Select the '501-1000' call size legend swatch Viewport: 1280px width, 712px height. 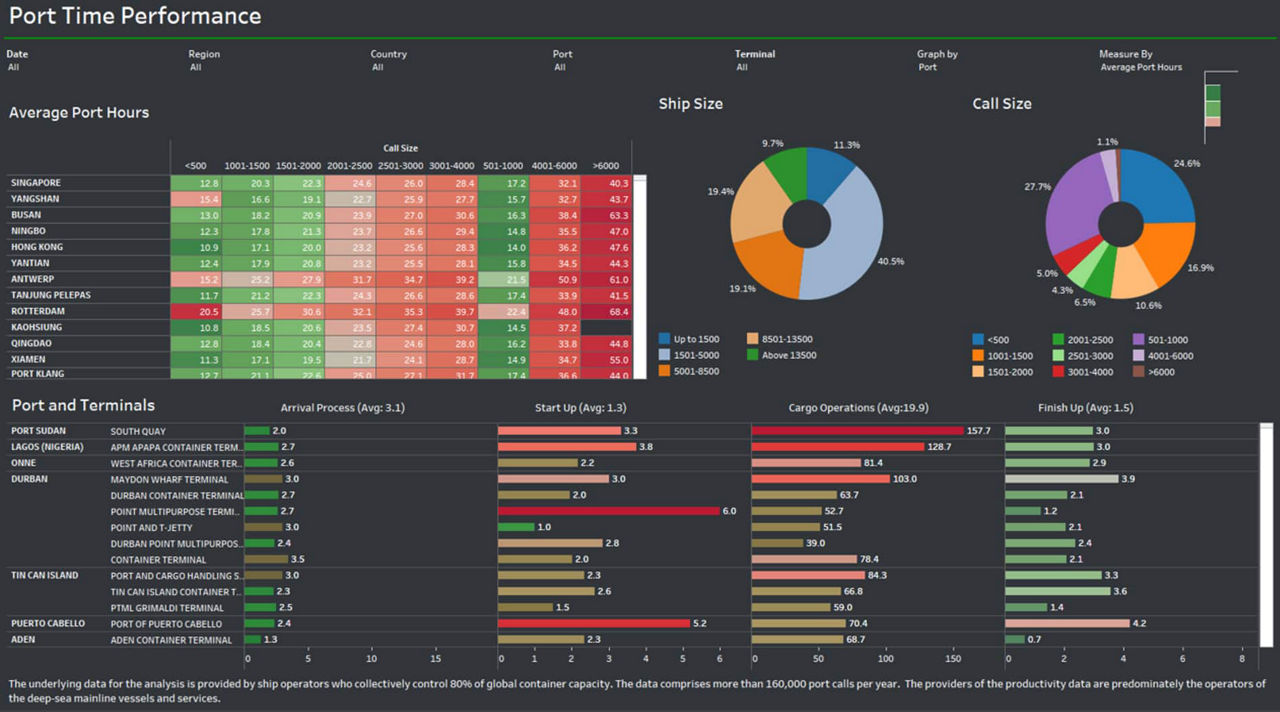click(1139, 340)
